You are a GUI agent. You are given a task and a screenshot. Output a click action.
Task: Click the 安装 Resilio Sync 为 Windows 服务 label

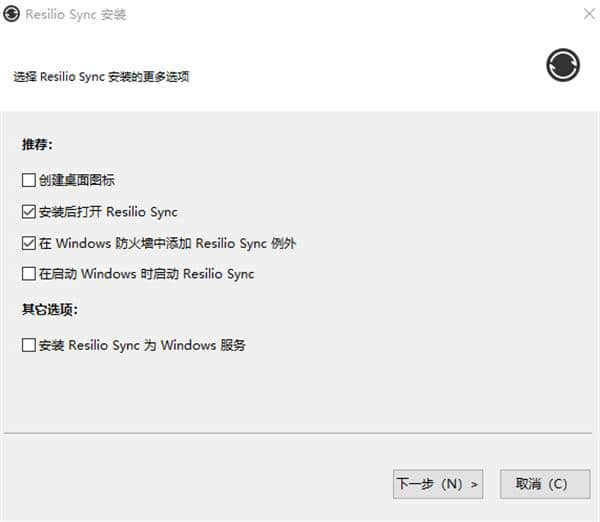coord(142,345)
